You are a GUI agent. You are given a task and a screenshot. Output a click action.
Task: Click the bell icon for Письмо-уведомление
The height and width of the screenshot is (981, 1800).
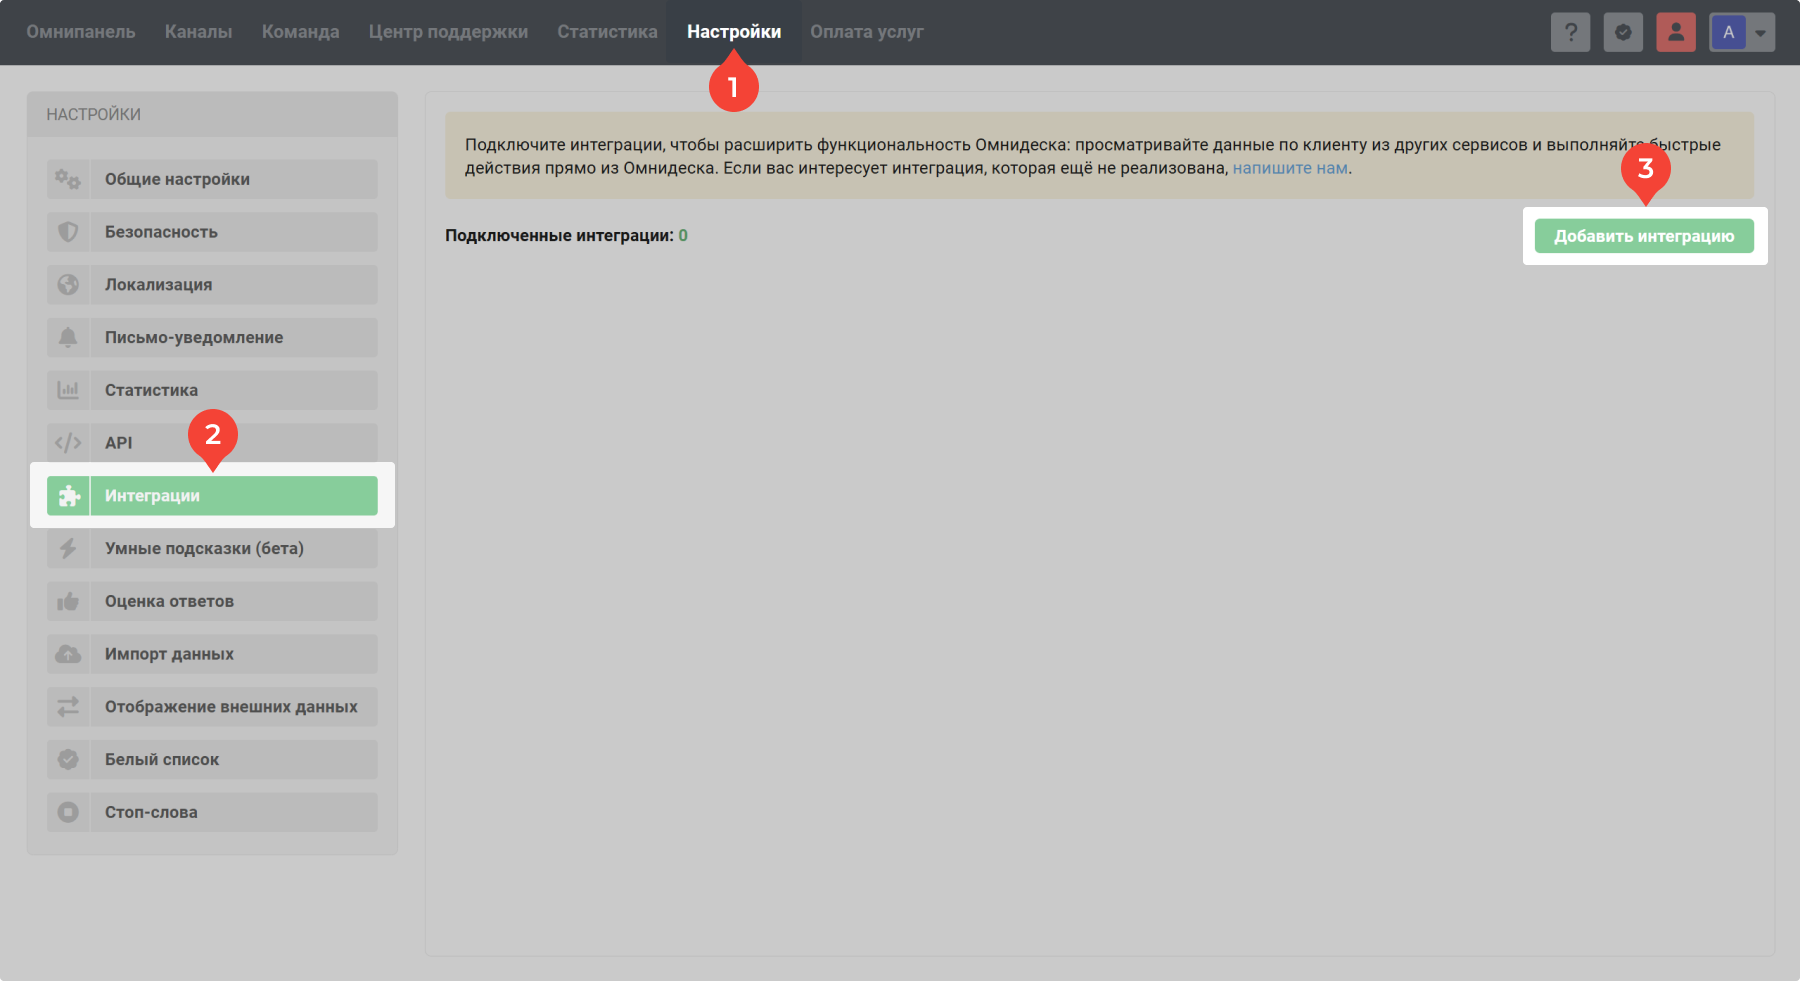coord(68,338)
